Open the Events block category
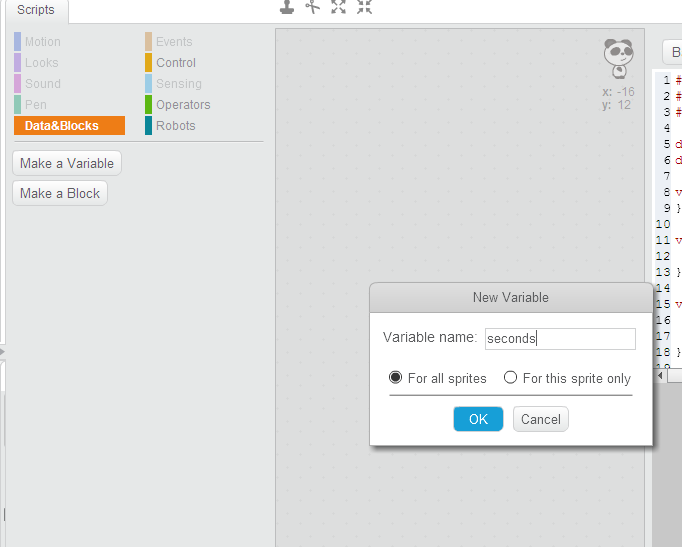The image size is (682, 547). point(169,42)
